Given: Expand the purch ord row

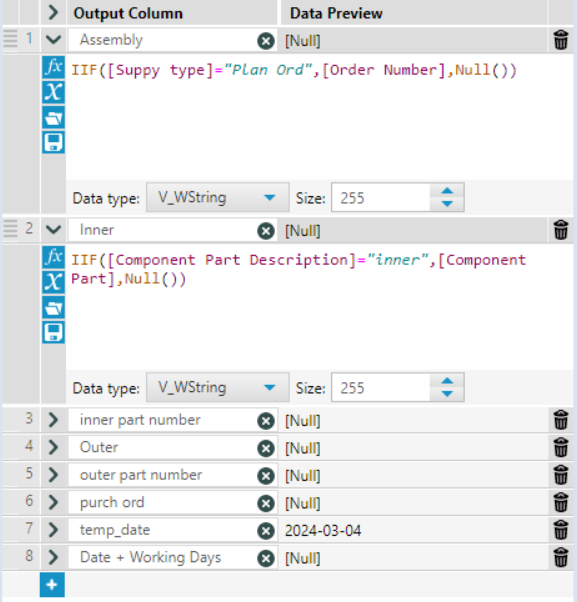Looking at the screenshot, I should [53, 503].
